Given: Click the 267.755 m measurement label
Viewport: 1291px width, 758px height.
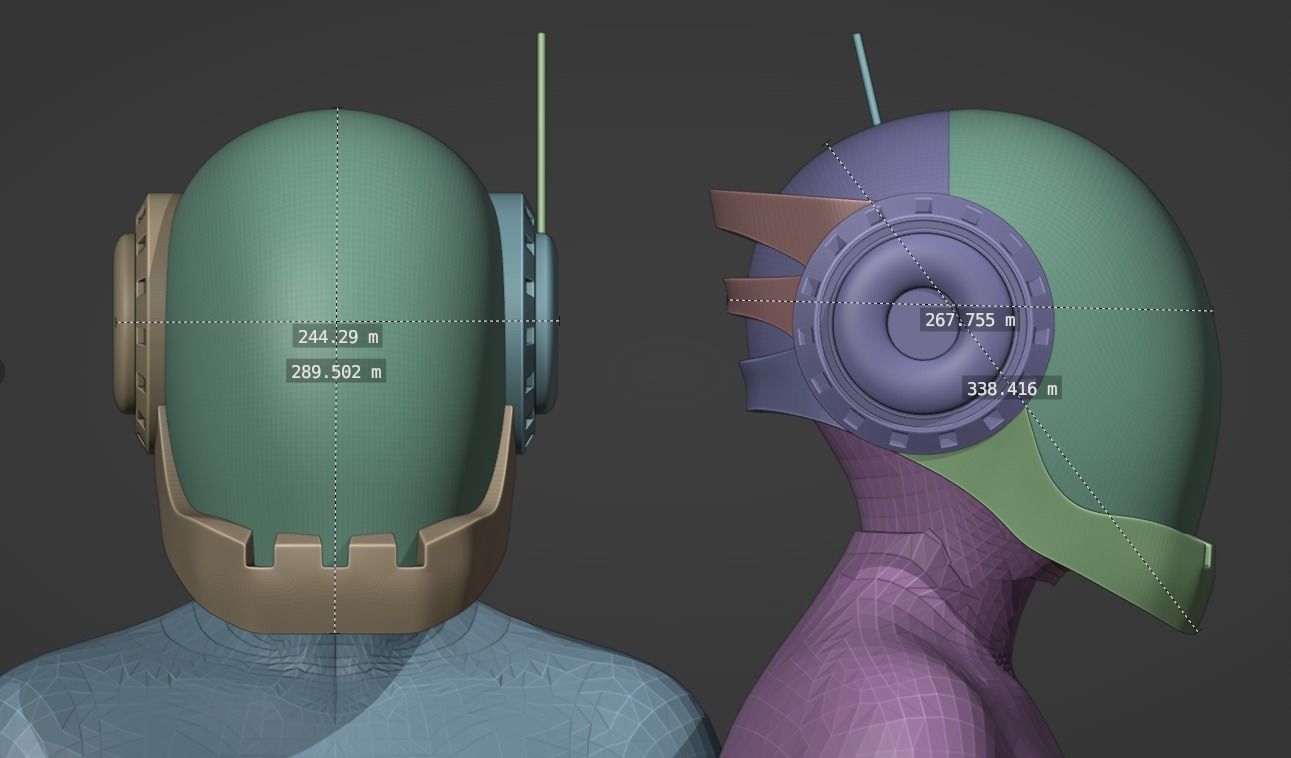Looking at the screenshot, I should [970, 320].
